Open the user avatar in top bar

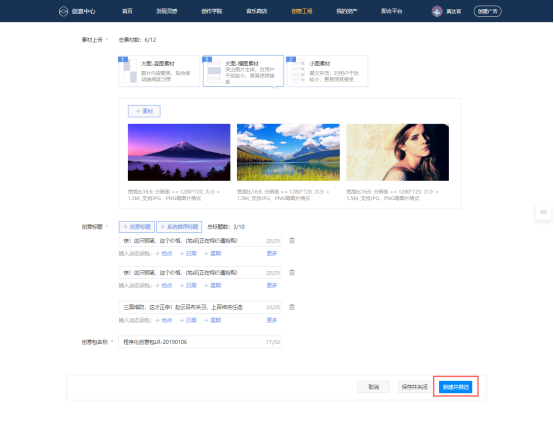click(x=437, y=11)
